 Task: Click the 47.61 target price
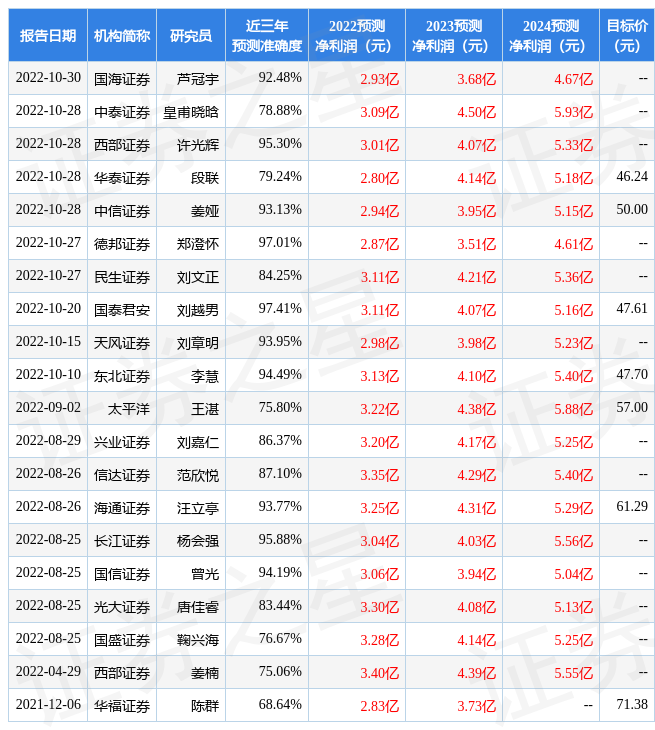632,309
